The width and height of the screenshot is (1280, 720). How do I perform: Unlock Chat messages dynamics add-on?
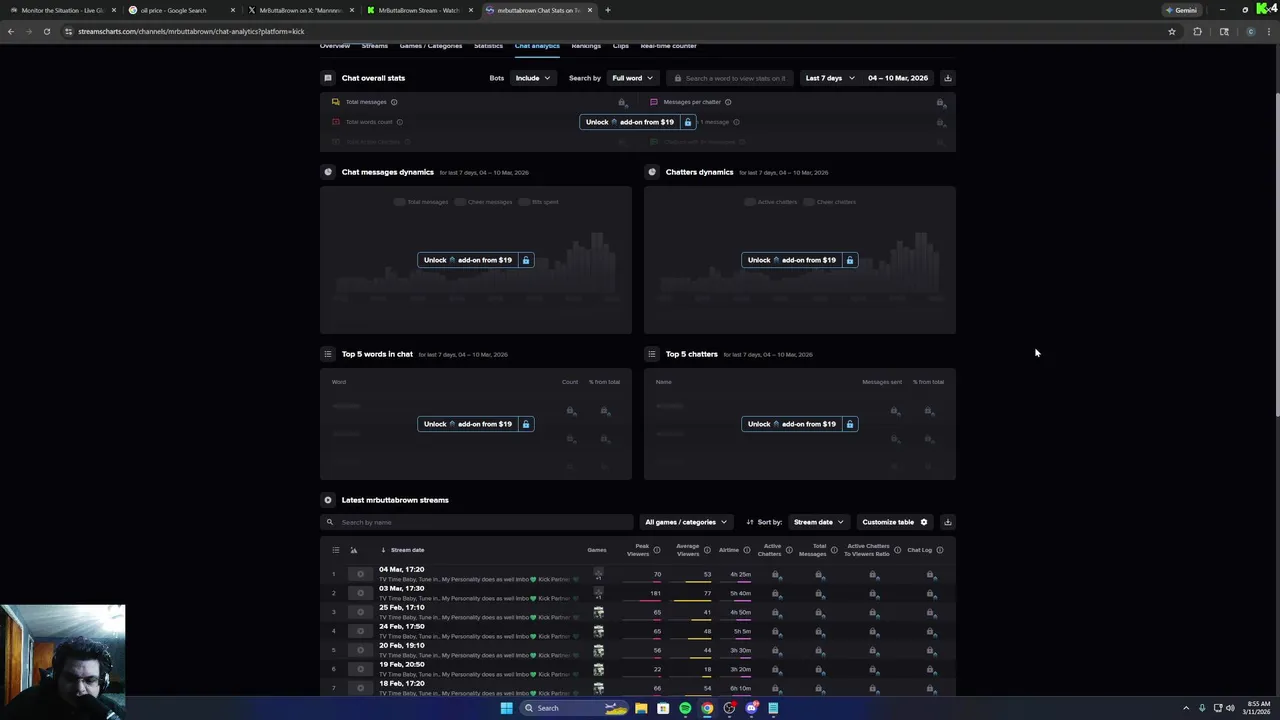(x=476, y=260)
